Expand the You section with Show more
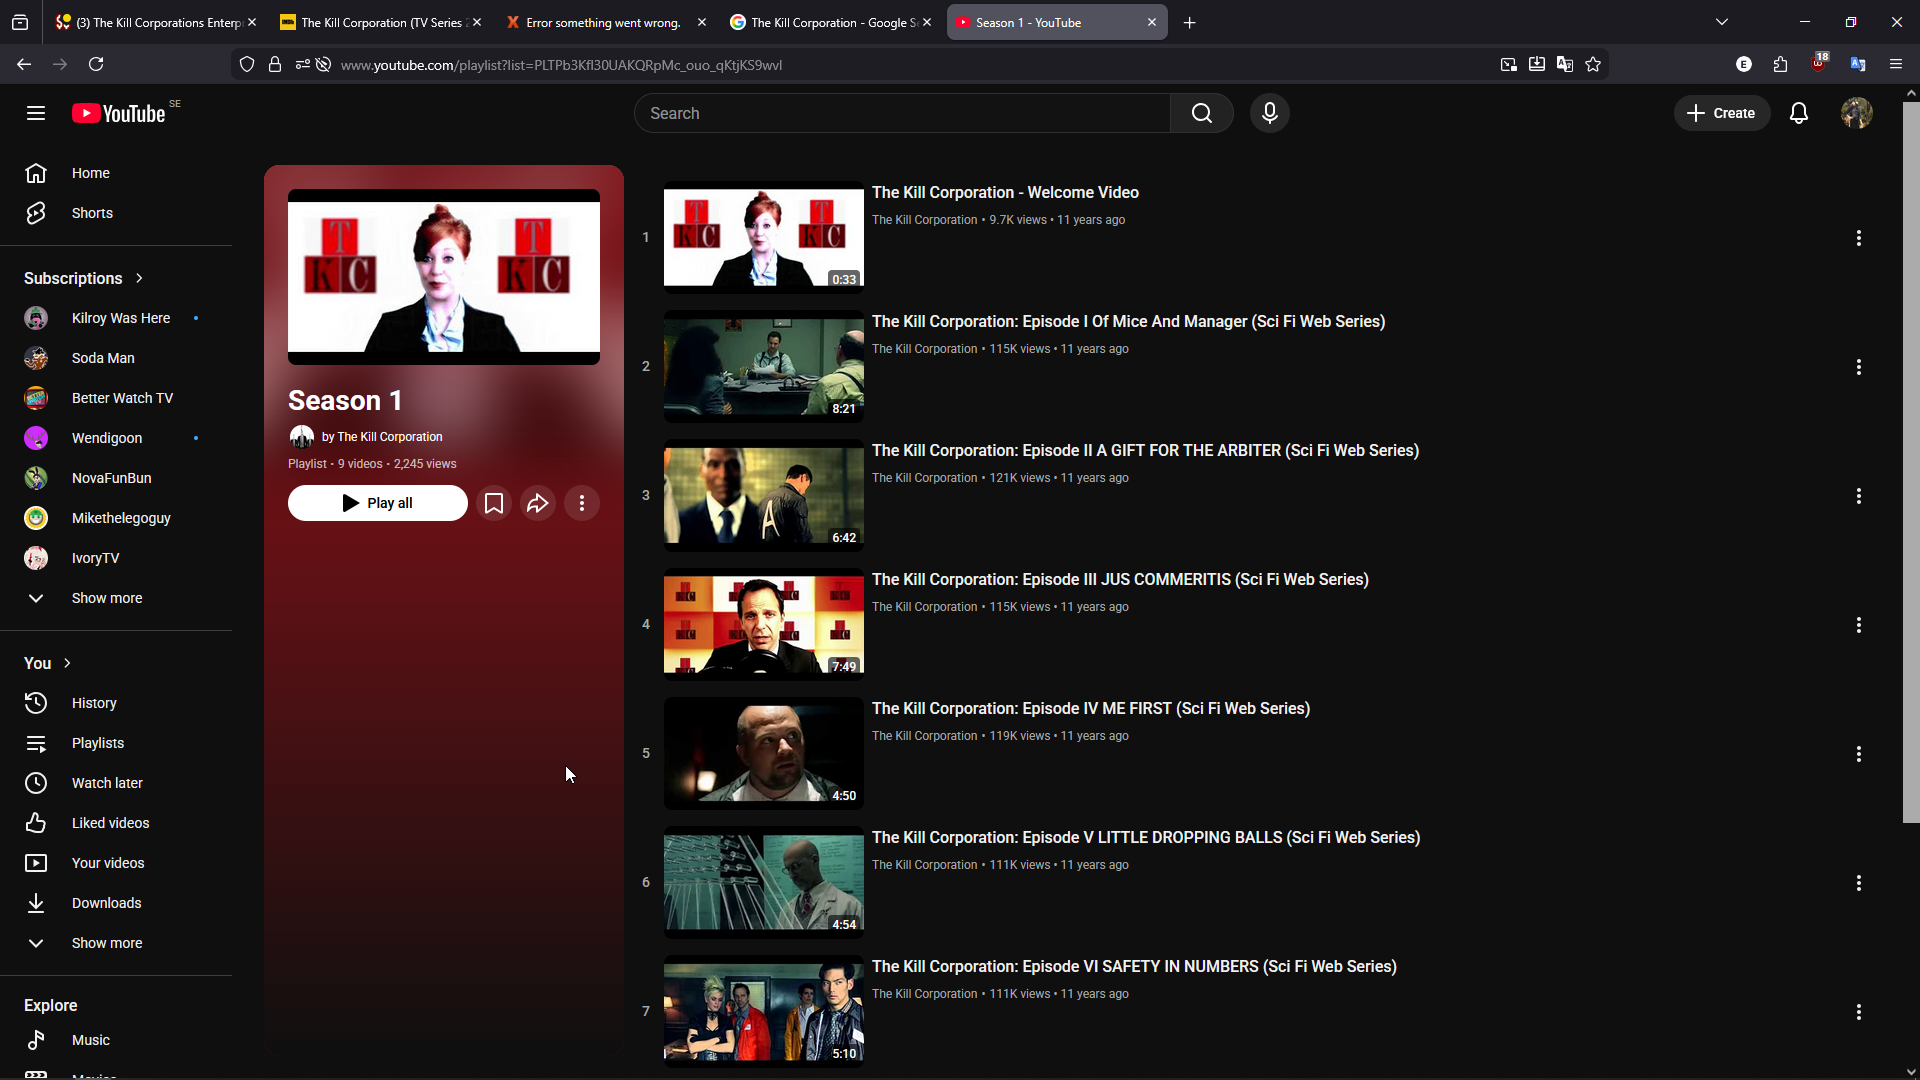Image resolution: width=1920 pixels, height=1080 pixels. 106,943
